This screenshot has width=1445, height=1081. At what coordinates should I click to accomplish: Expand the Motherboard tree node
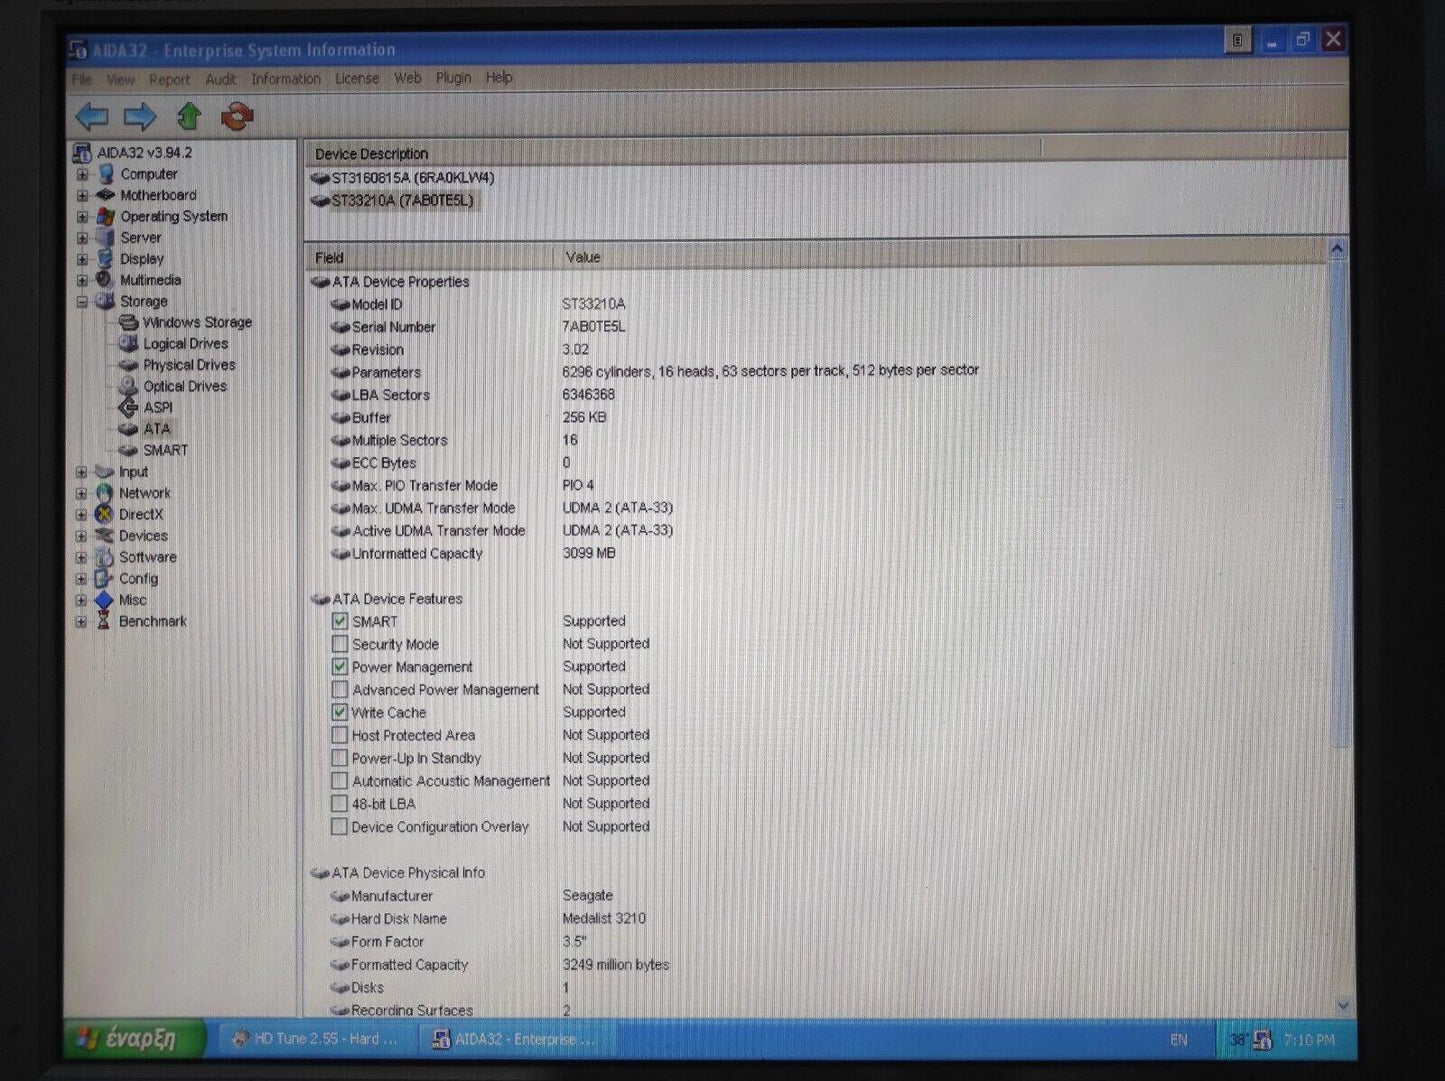pos(82,195)
